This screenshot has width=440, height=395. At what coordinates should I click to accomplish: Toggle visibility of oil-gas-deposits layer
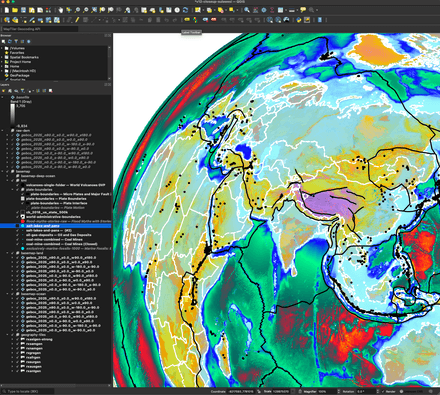(x=18, y=235)
